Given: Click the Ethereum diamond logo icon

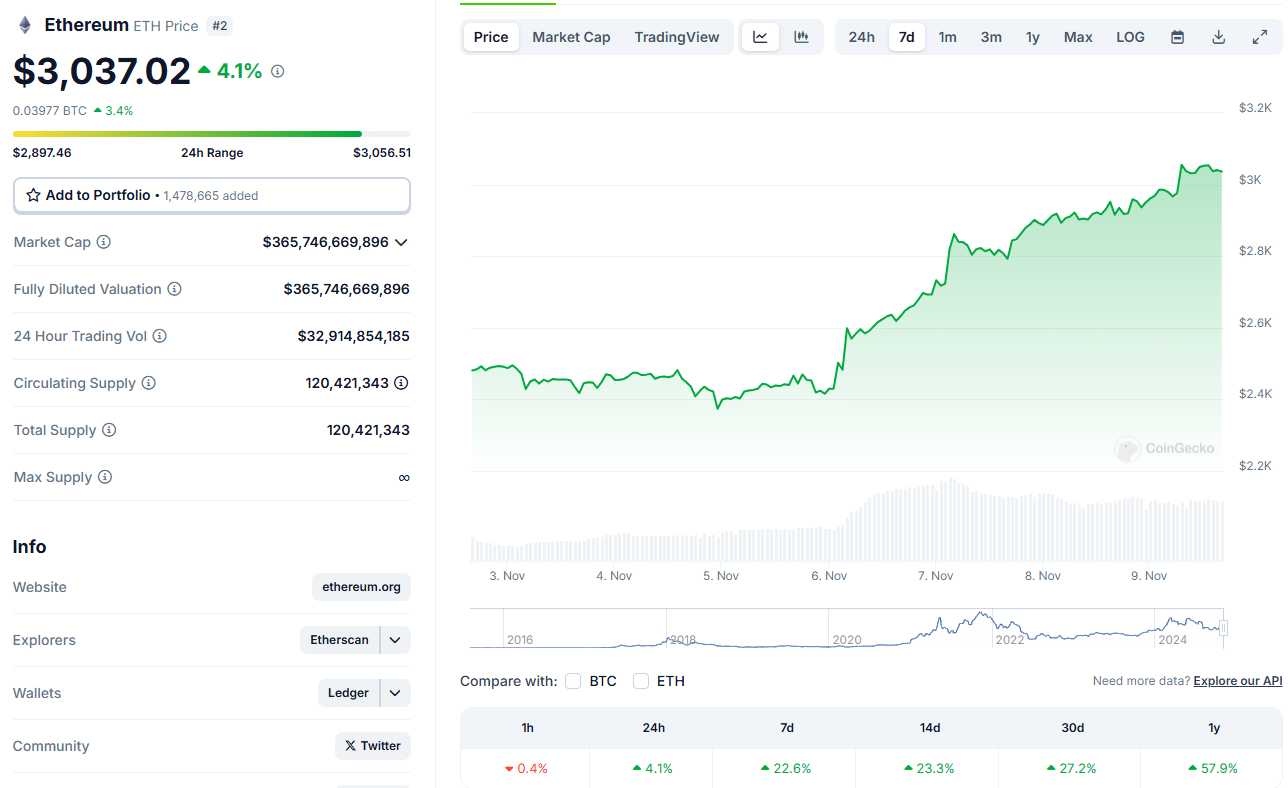Looking at the screenshot, I should [x=25, y=25].
